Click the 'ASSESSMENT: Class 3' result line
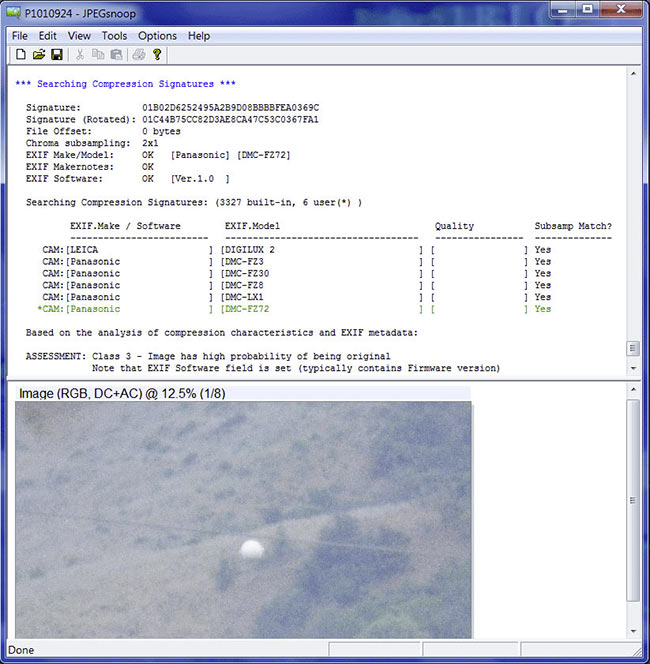 click(208, 357)
